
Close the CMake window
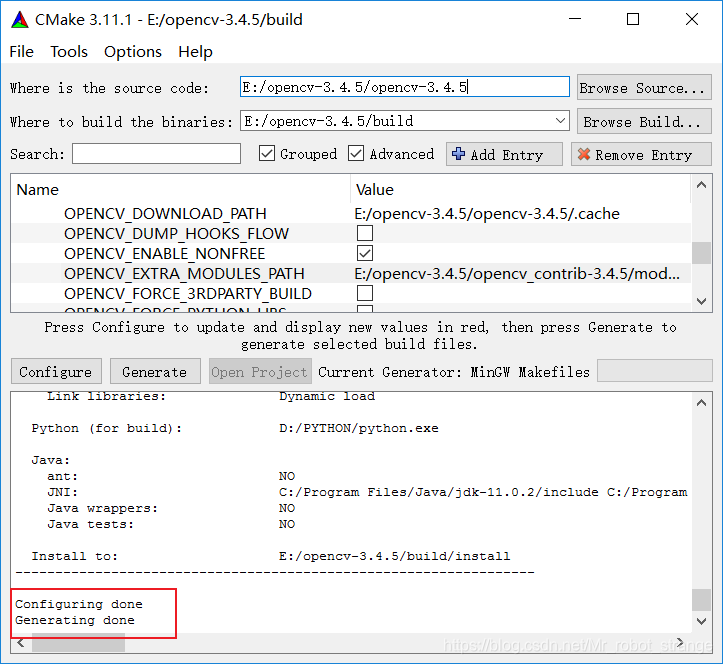(x=692, y=19)
